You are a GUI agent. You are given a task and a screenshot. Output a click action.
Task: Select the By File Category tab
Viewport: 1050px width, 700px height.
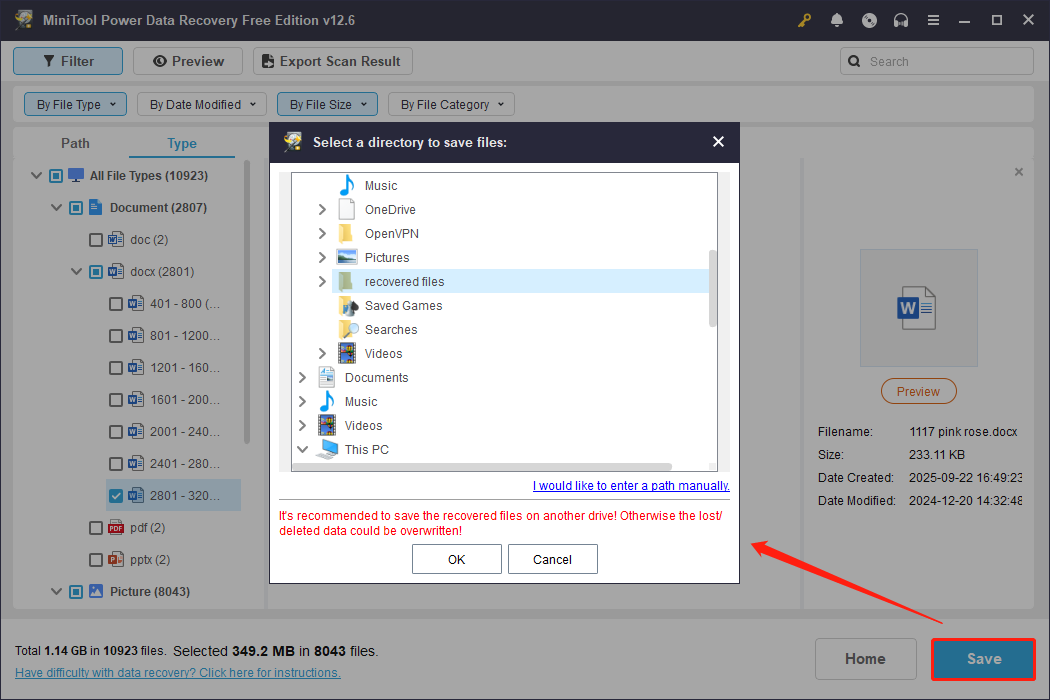click(x=451, y=104)
